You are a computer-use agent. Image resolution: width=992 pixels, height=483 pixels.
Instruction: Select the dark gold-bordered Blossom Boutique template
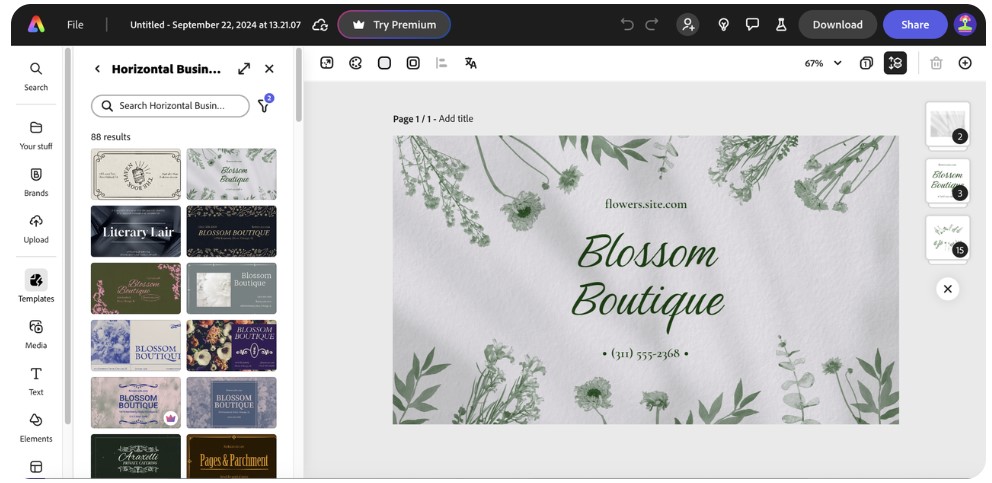[x=232, y=231]
